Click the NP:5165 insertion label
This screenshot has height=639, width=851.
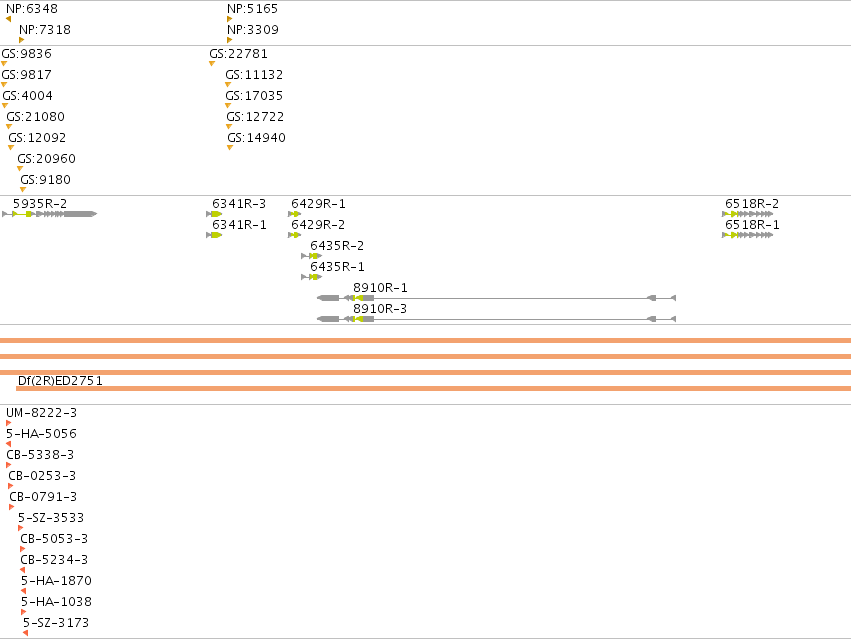252,9
